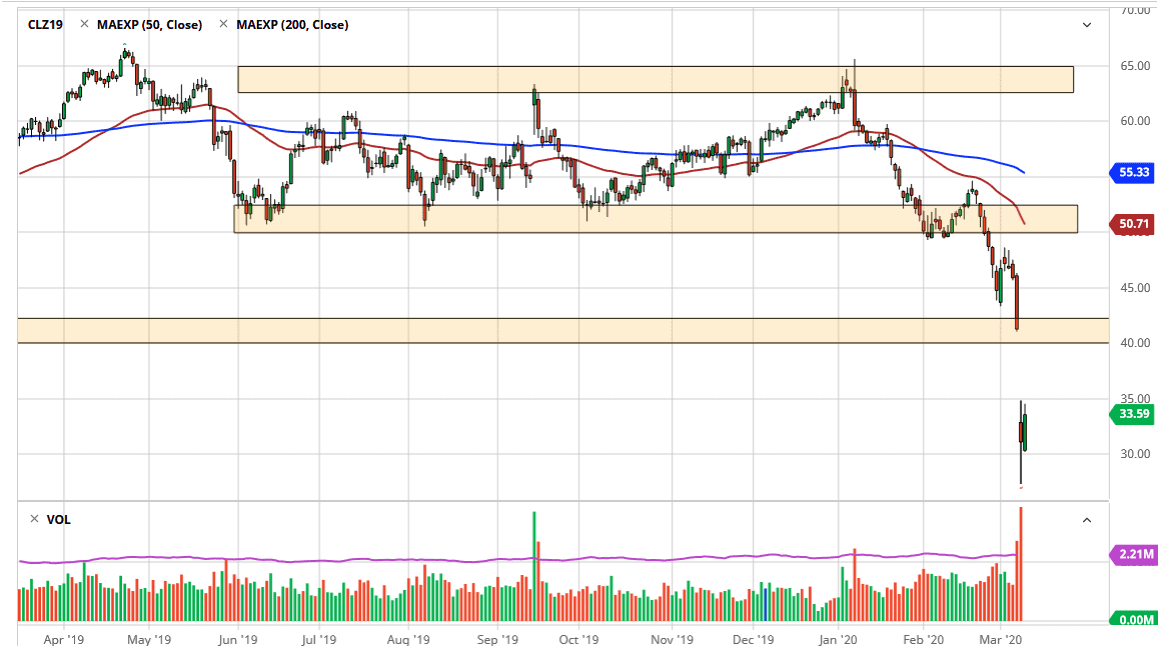Click the 33.59 green last price tag
The width and height of the screenshot is (1167, 646).
coord(1133,414)
